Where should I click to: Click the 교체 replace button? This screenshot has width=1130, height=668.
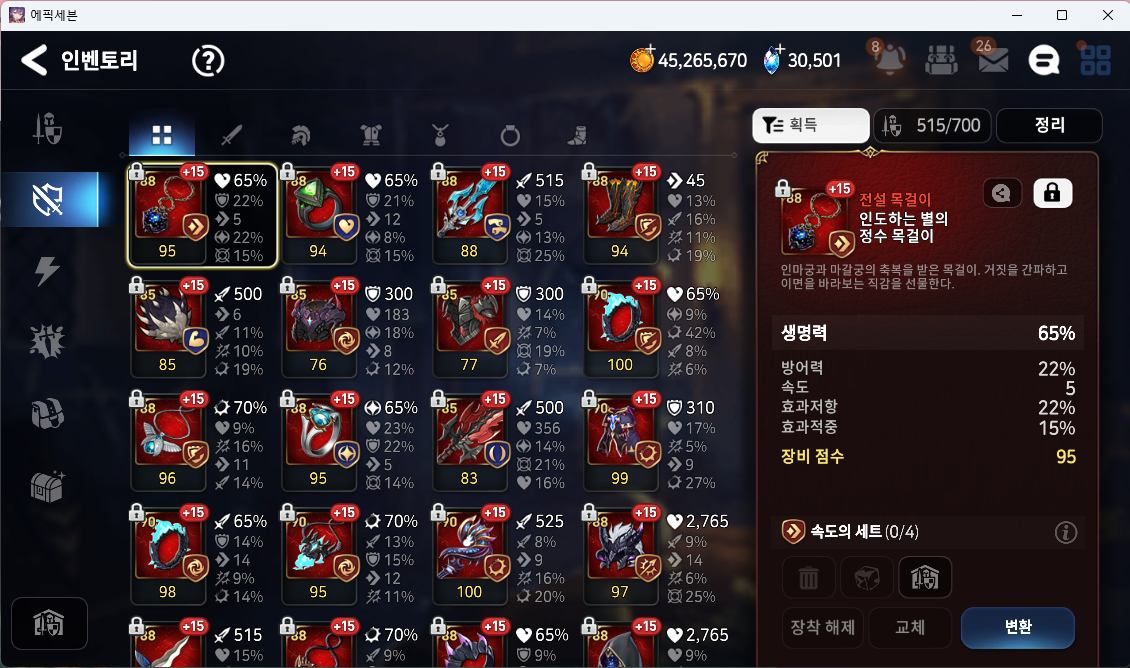pyautogui.click(x=909, y=627)
